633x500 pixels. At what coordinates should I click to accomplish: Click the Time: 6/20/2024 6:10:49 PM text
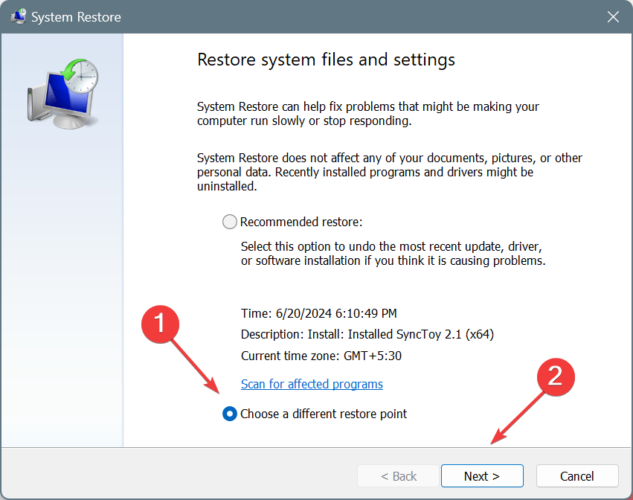[319, 313]
